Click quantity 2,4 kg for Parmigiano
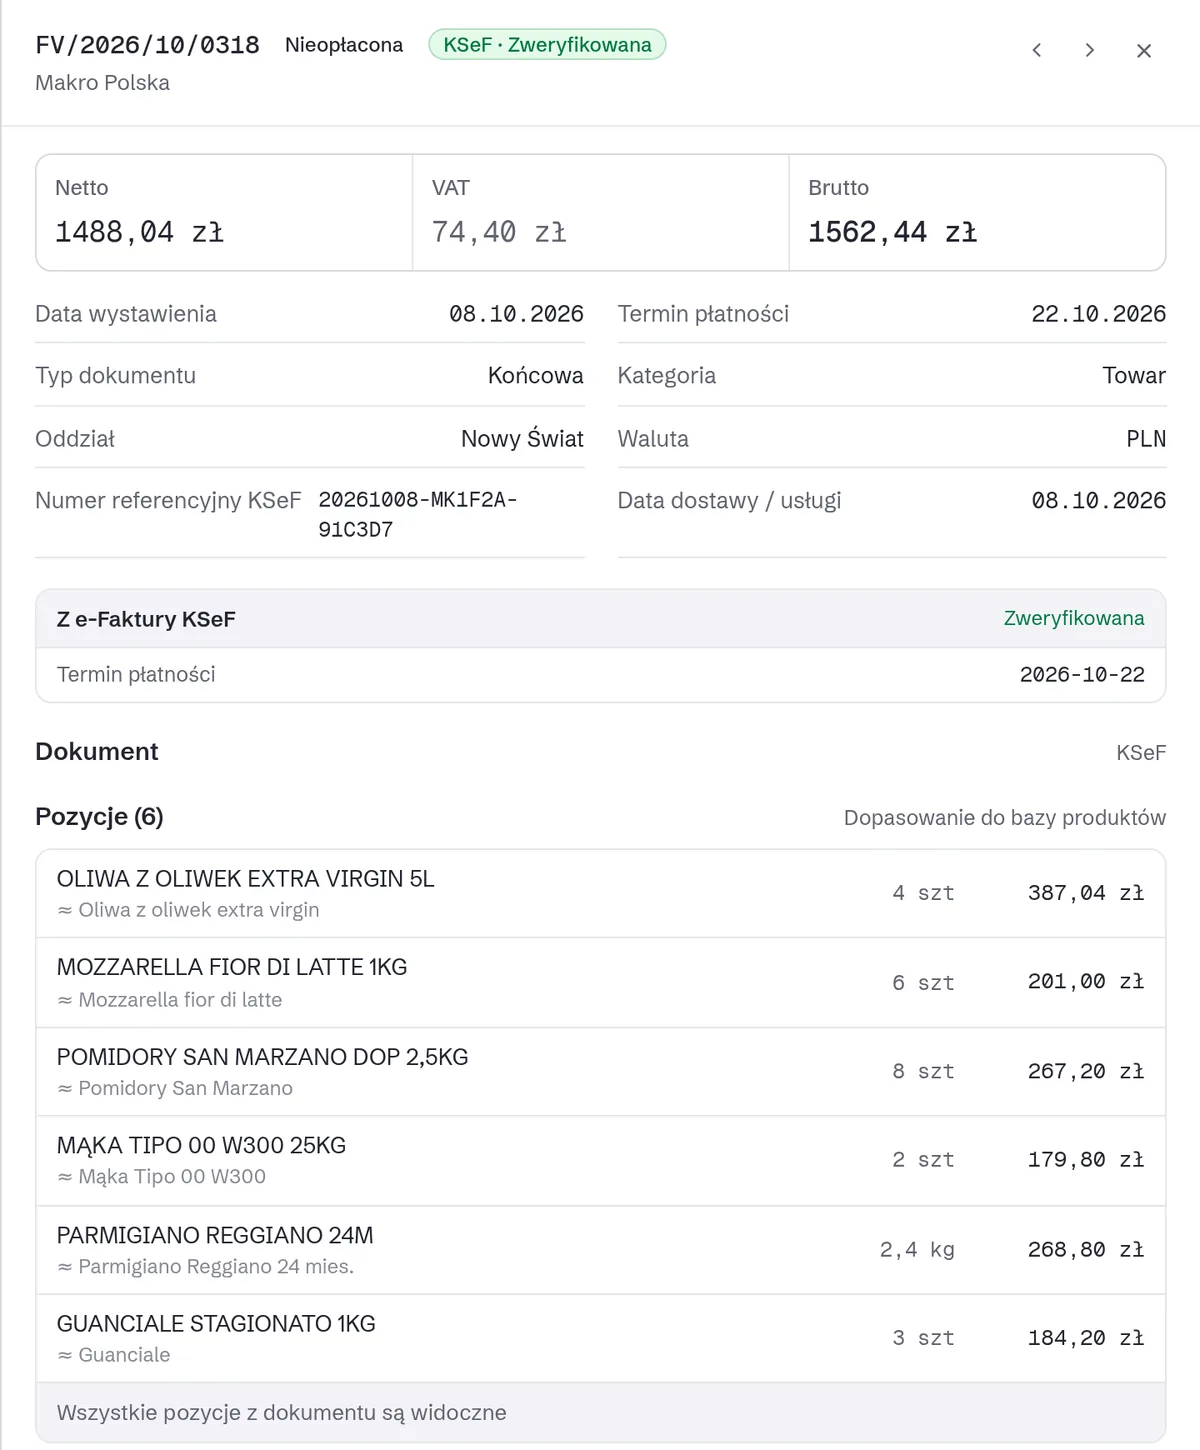Screen dimensions: 1200x1450 (917, 1250)
